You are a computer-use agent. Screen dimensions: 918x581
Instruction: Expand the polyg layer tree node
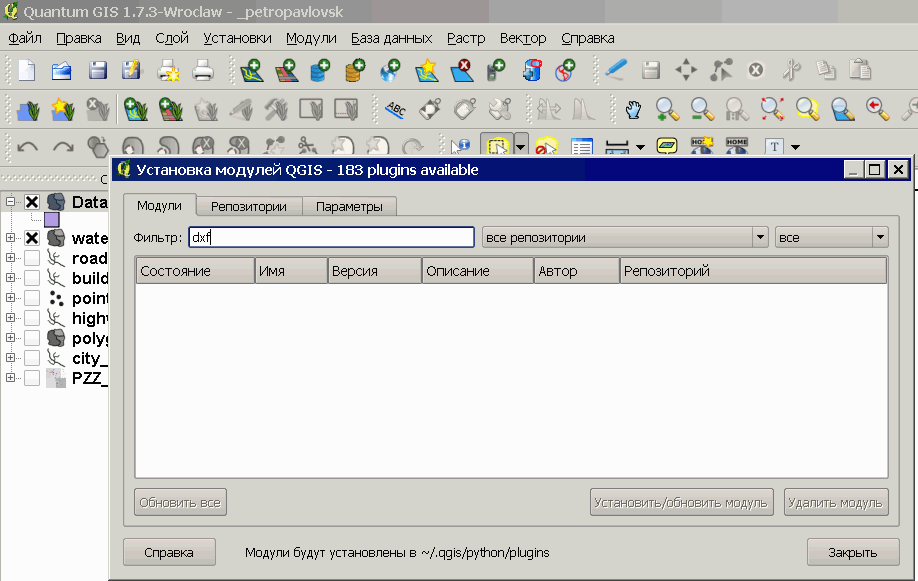coord(11,338)
